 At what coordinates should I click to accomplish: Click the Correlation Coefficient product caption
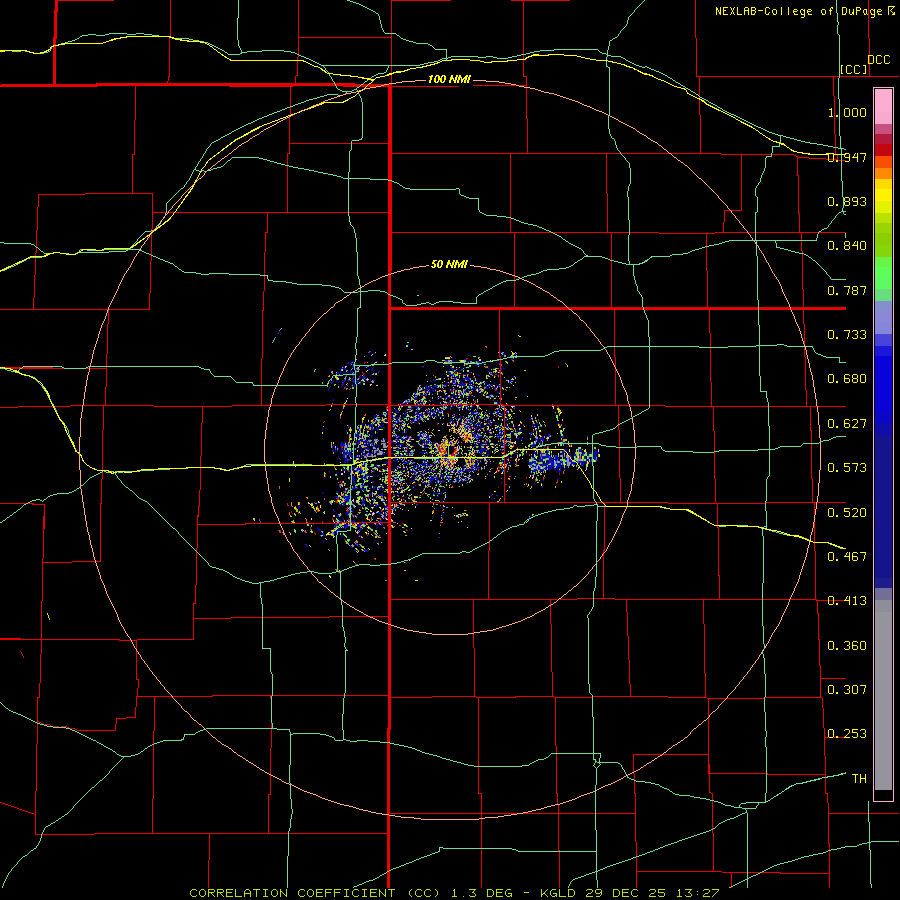(454, 893)
